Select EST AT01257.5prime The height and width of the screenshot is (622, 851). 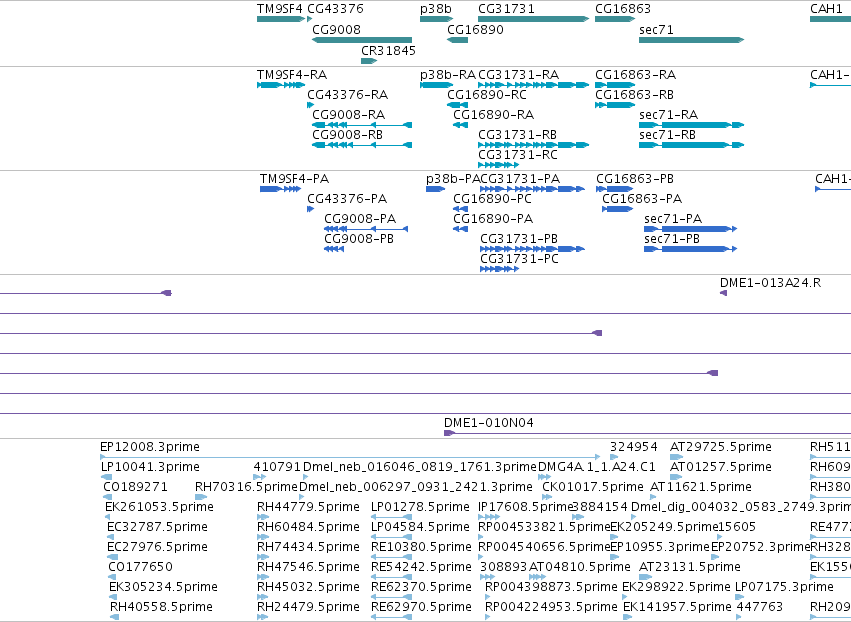(676, 477)
